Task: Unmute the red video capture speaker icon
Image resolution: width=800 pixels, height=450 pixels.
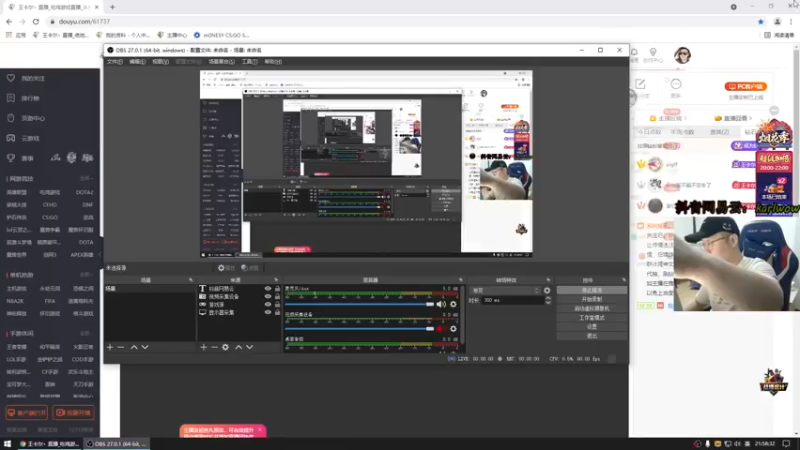Action: coord(441,329)
